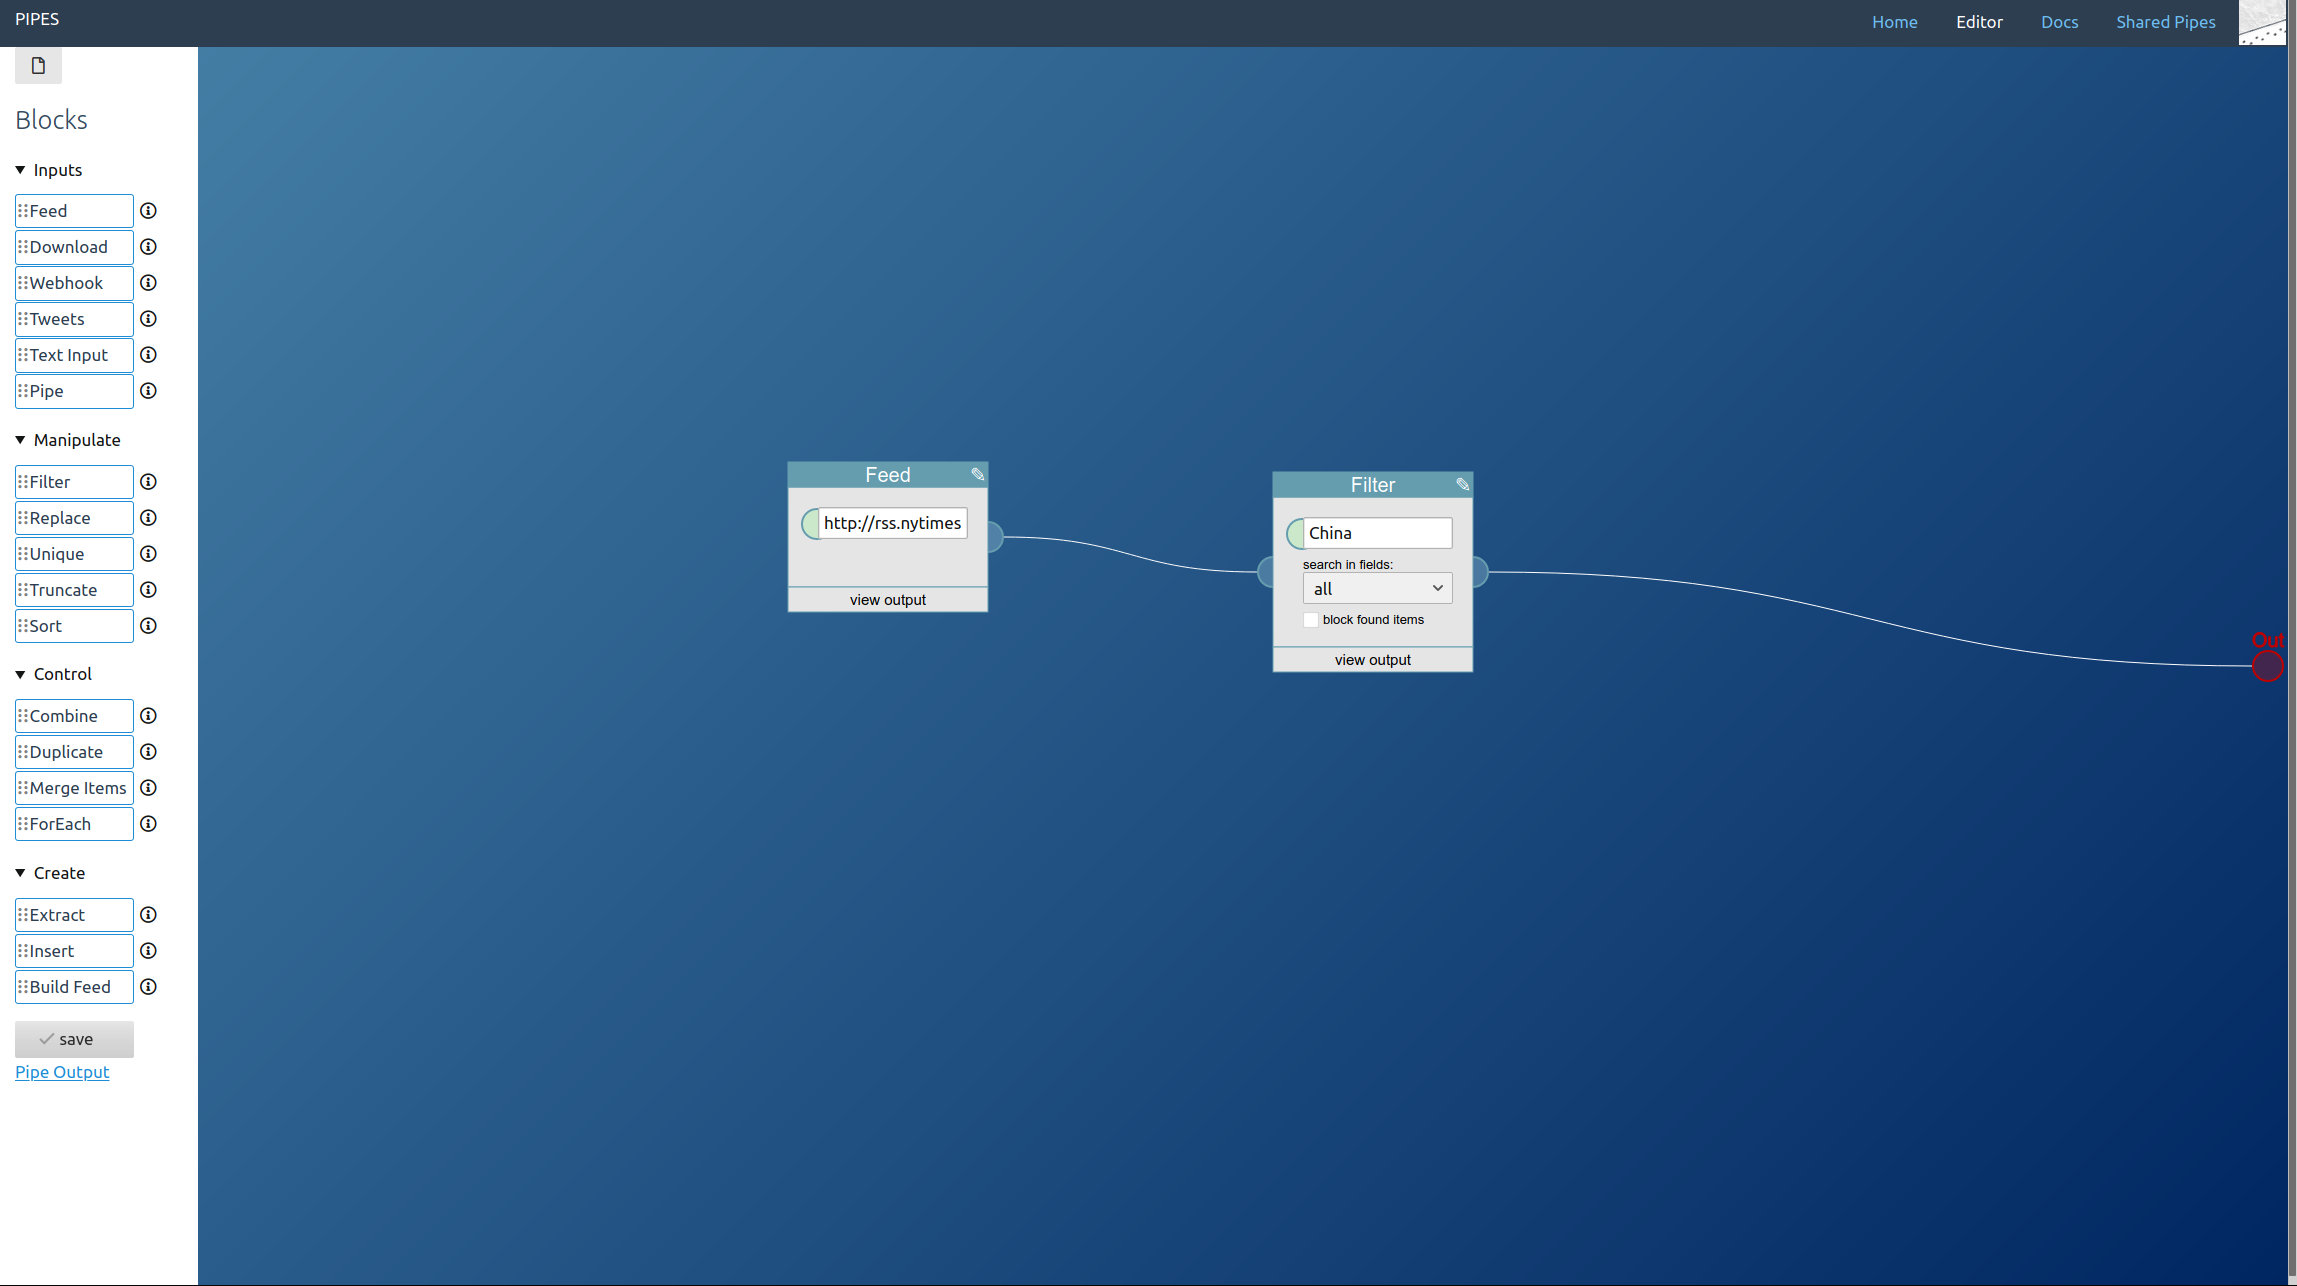
Task: Select the Download block in sidebar
Action: pyautogui.click(x=74, y=247)
